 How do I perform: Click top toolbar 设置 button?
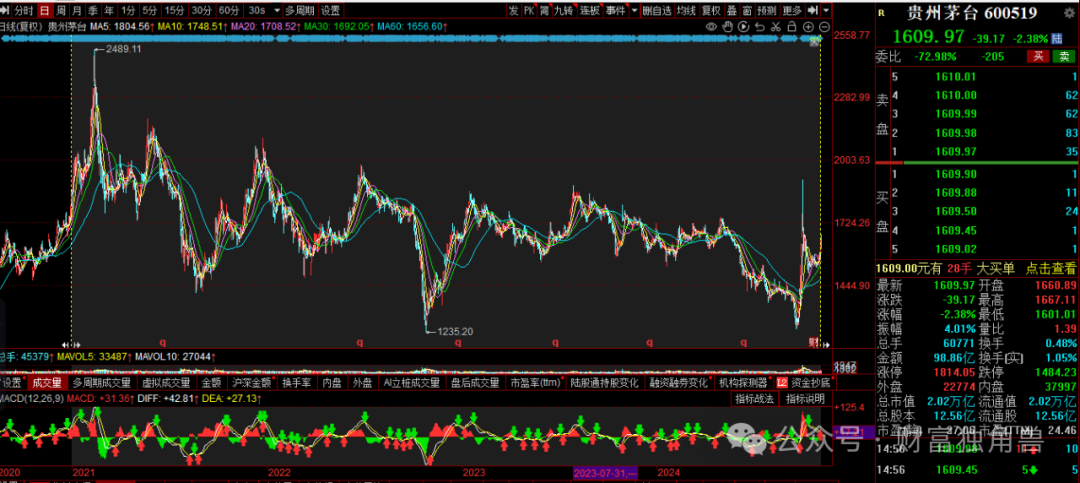pos(331,10)
